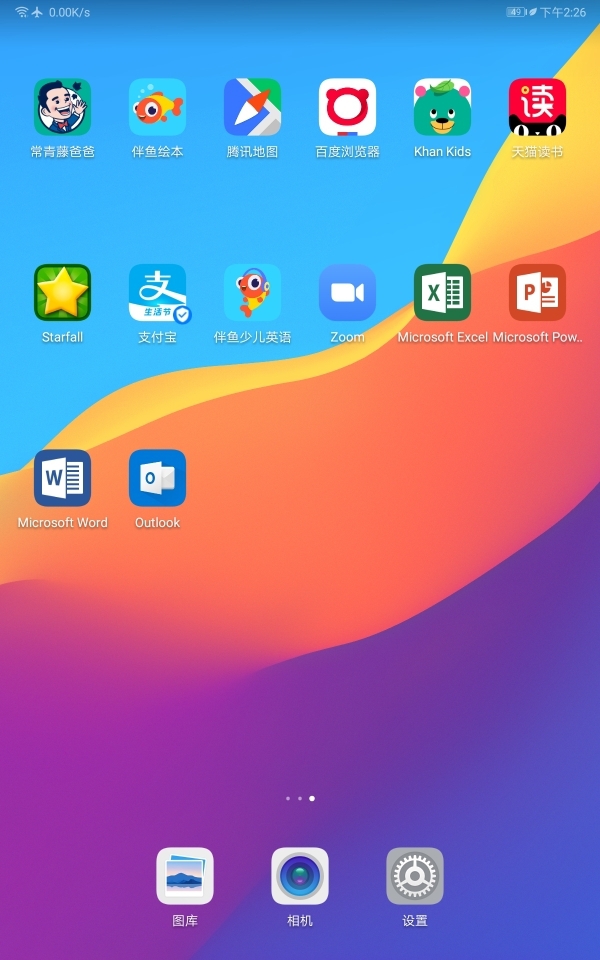Launch 百度浏览器 browser

tap(347, 107)
